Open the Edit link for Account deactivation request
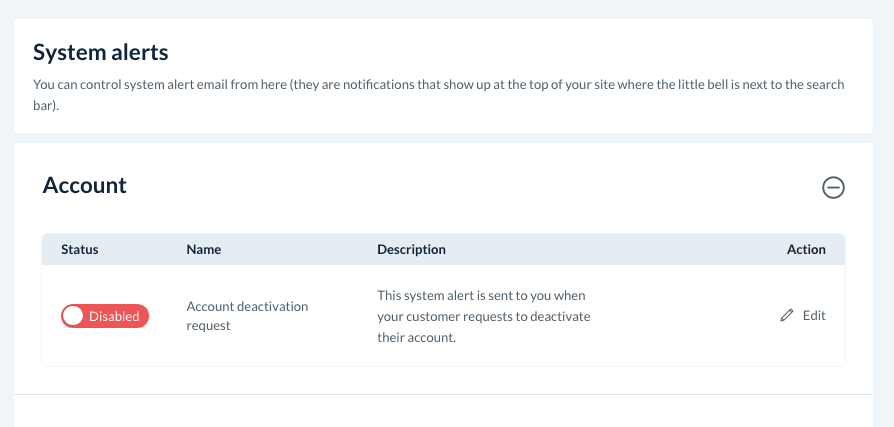 tap(813, 315)
